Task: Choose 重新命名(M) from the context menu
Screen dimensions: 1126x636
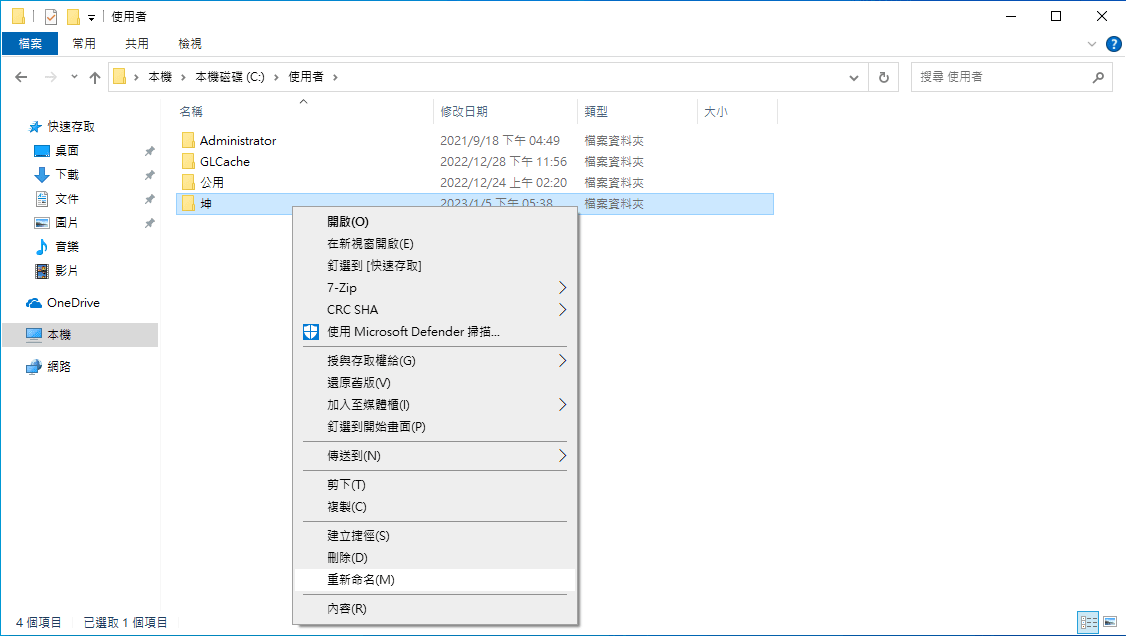Action: 361,580
